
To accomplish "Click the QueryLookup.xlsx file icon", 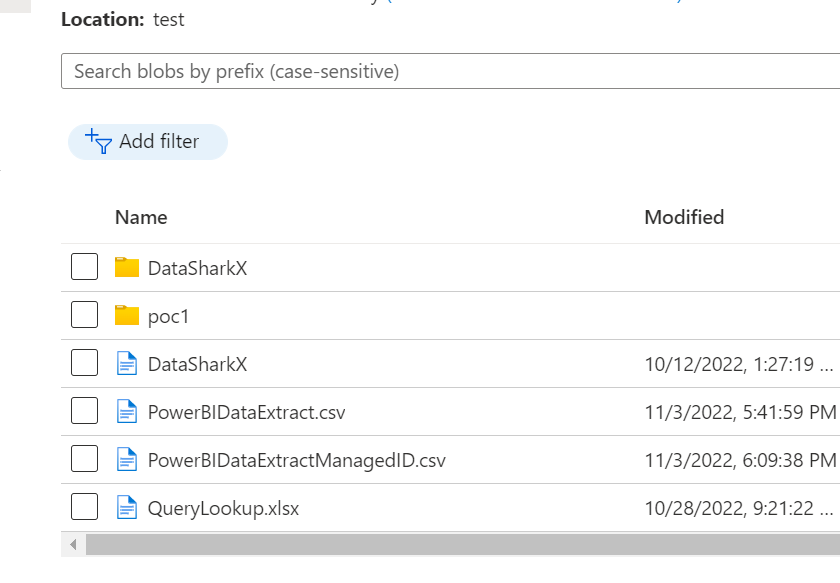I will coord(127,507).
